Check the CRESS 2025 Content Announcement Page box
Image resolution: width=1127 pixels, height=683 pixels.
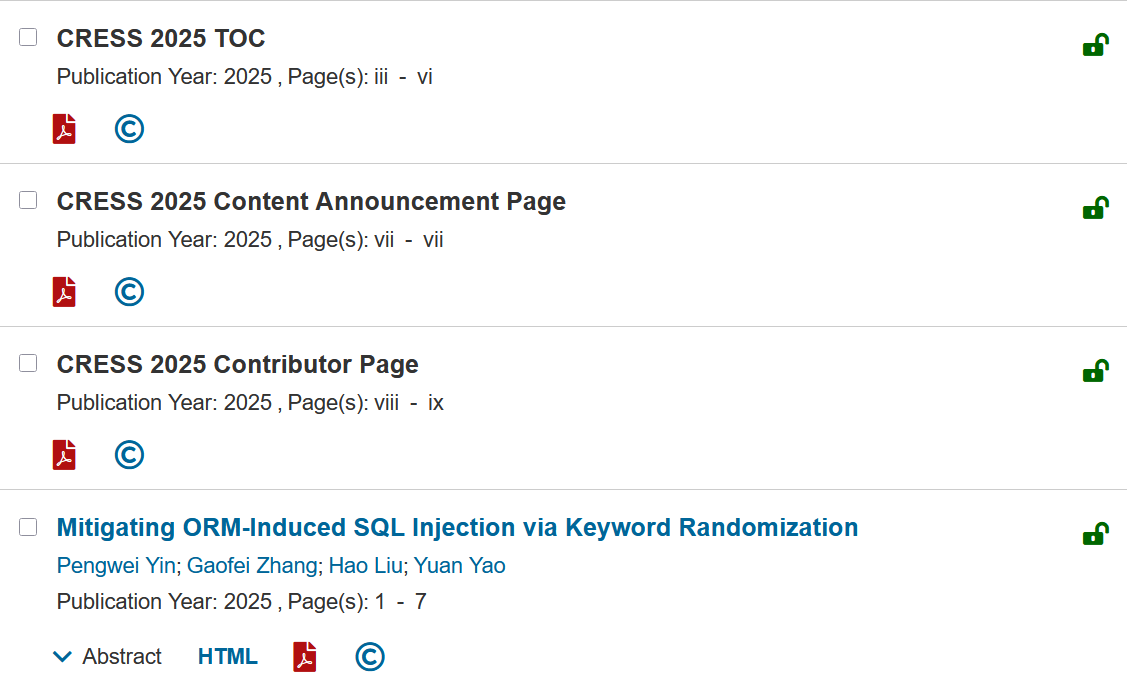[x=28, y=200]
